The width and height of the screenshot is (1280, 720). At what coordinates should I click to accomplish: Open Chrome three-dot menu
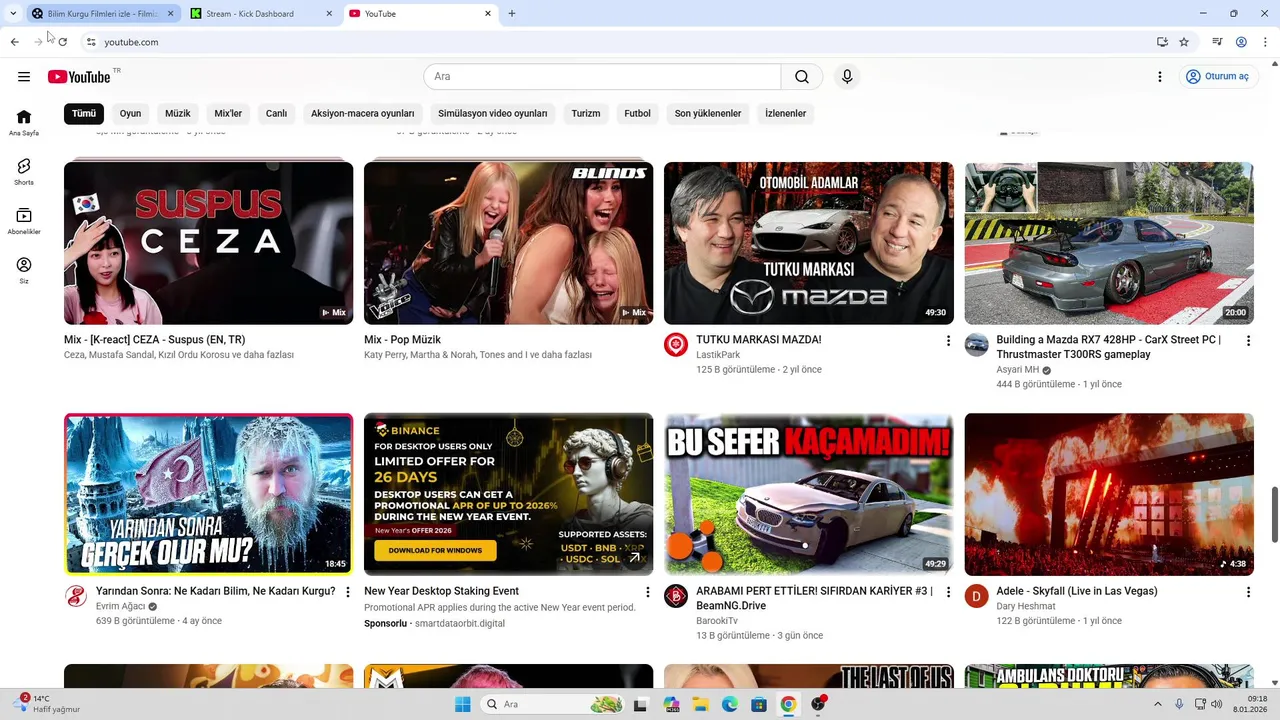[x=1266, y=42]
